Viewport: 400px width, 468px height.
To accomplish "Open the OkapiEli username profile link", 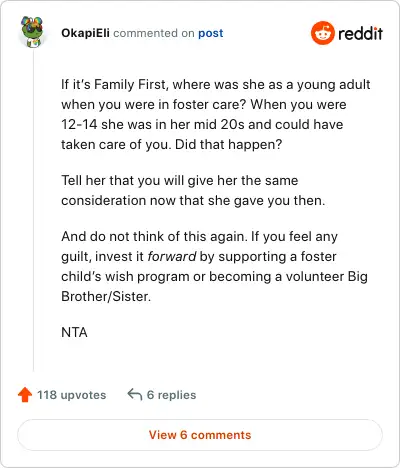I will tap(85, 33).
